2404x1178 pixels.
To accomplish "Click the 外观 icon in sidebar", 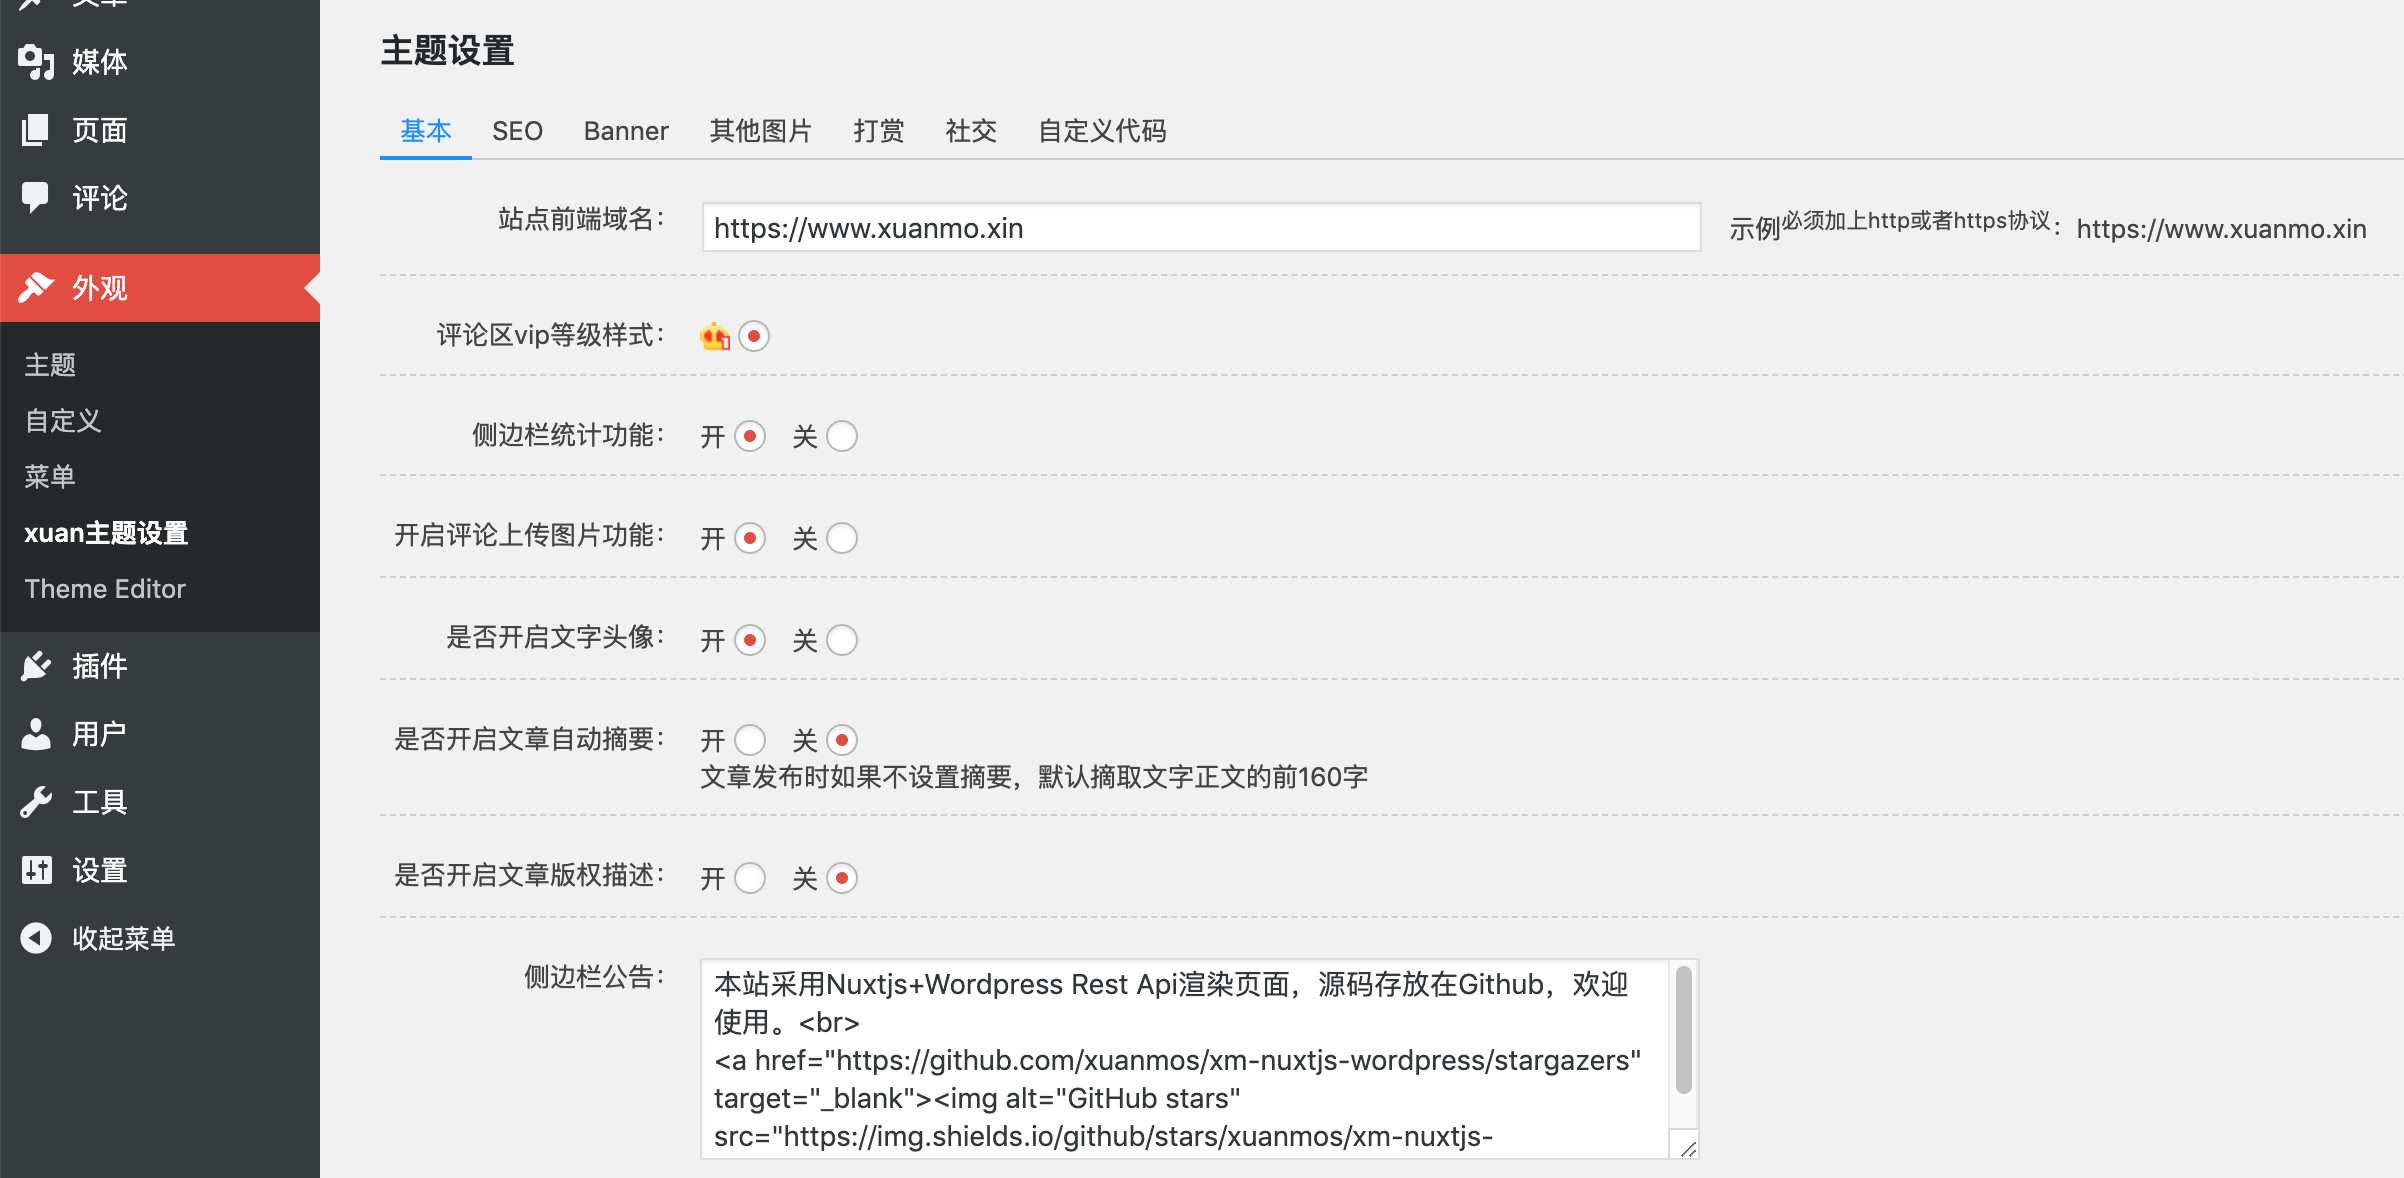I will tap(40, 285).
